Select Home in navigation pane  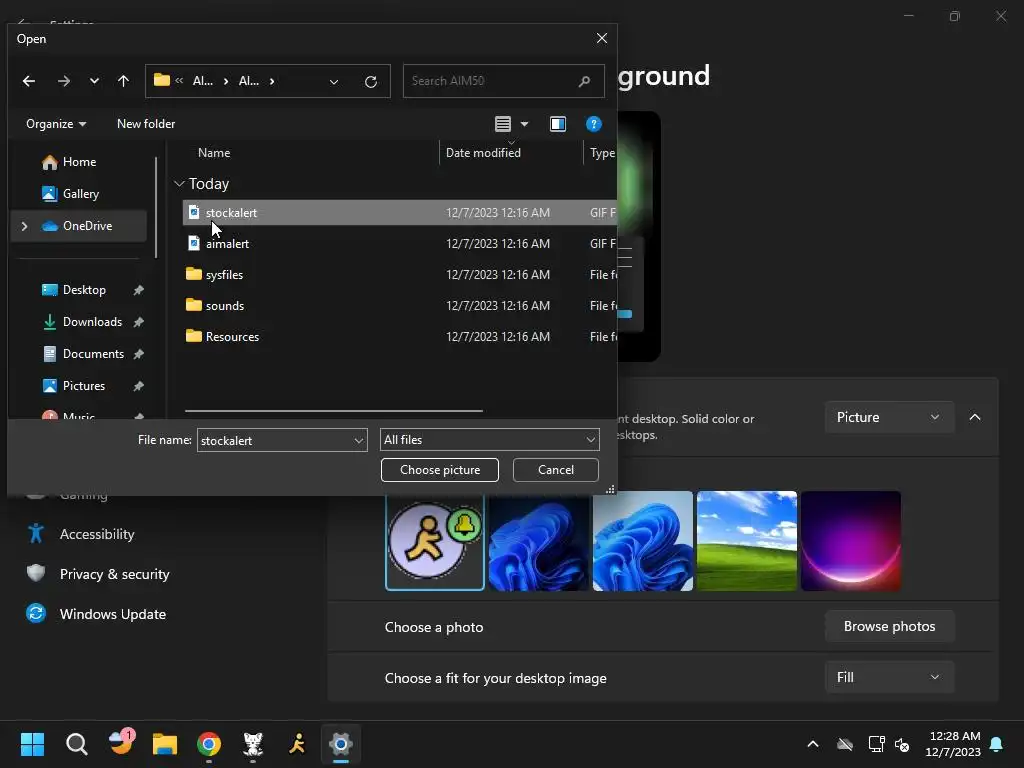pos(79,162)
